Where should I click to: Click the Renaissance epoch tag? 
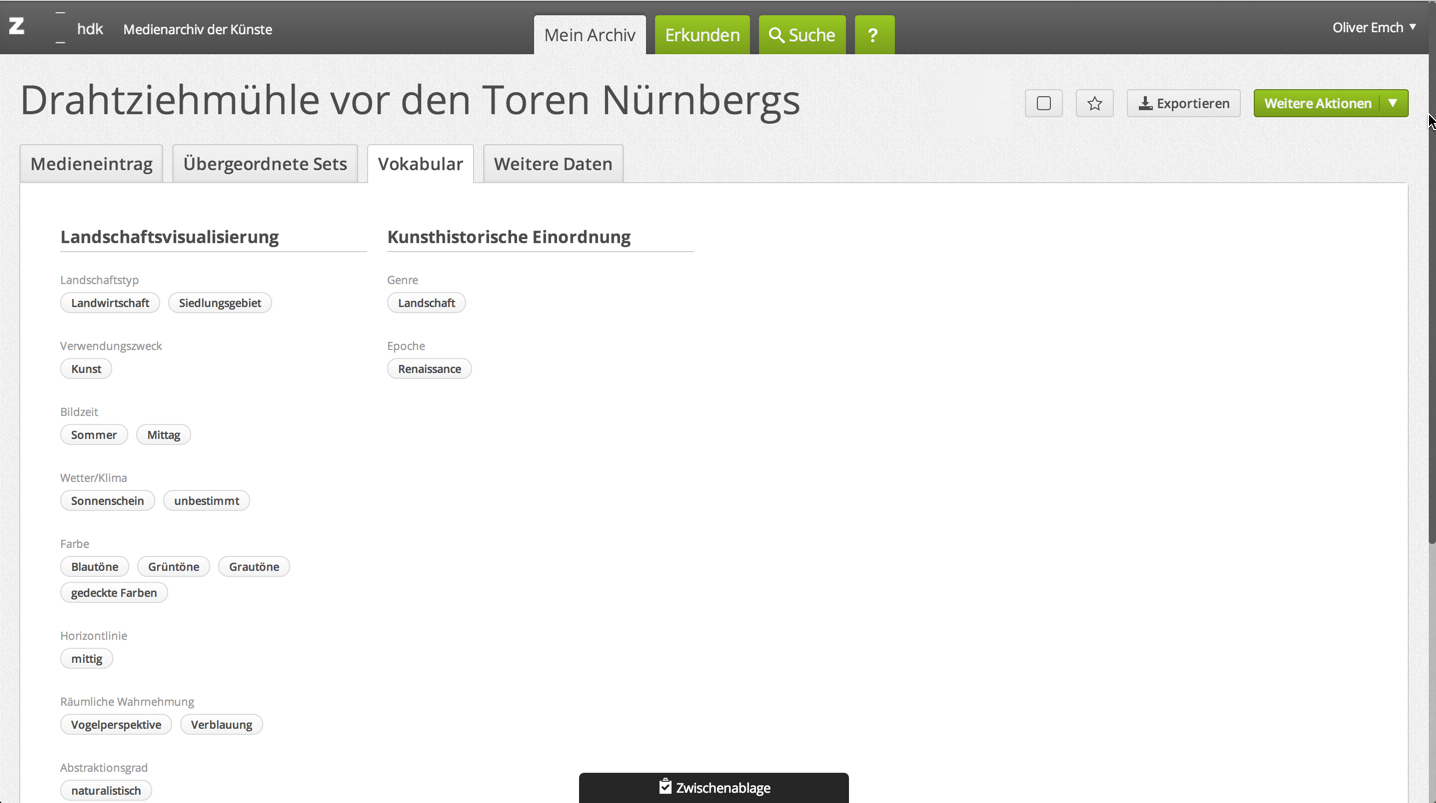[429, 369]
